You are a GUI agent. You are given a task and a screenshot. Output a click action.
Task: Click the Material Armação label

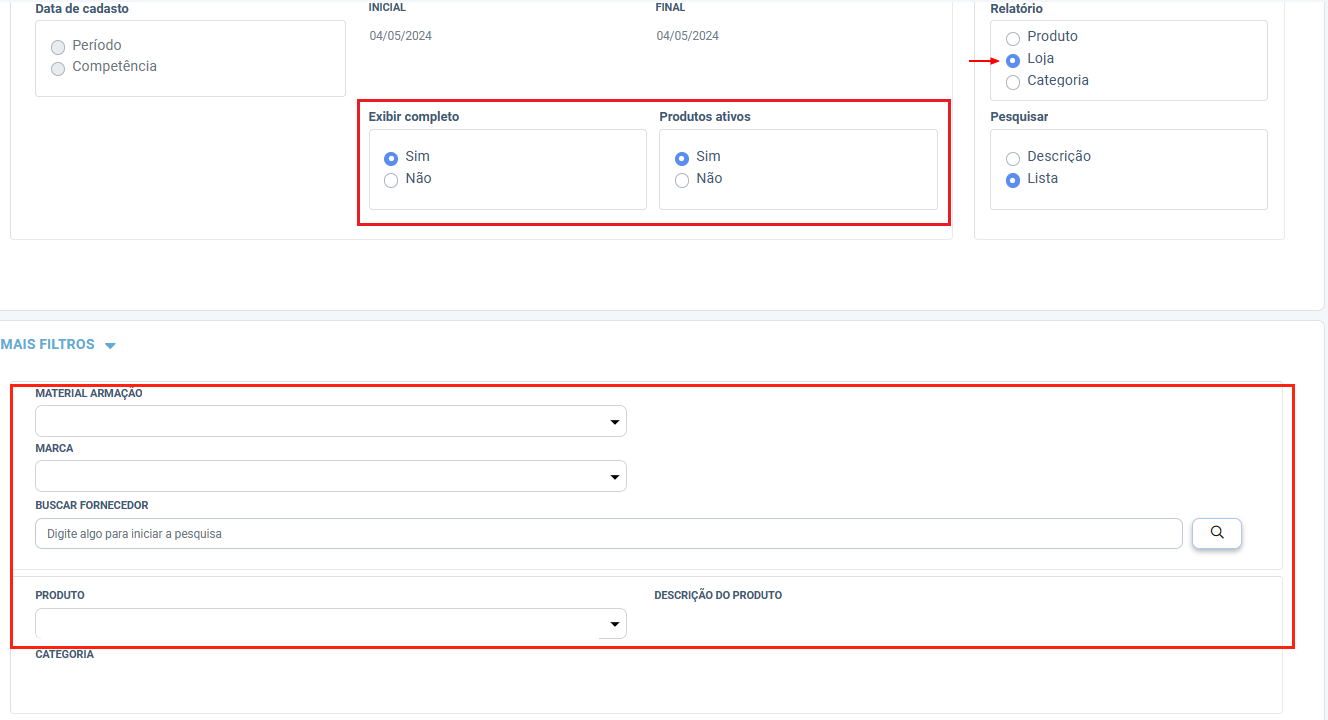89,394
